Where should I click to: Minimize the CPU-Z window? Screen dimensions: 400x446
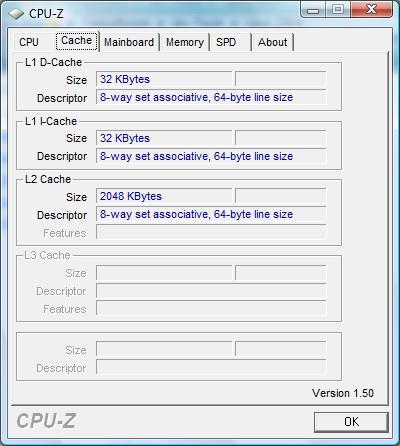(x=313, y=9)
